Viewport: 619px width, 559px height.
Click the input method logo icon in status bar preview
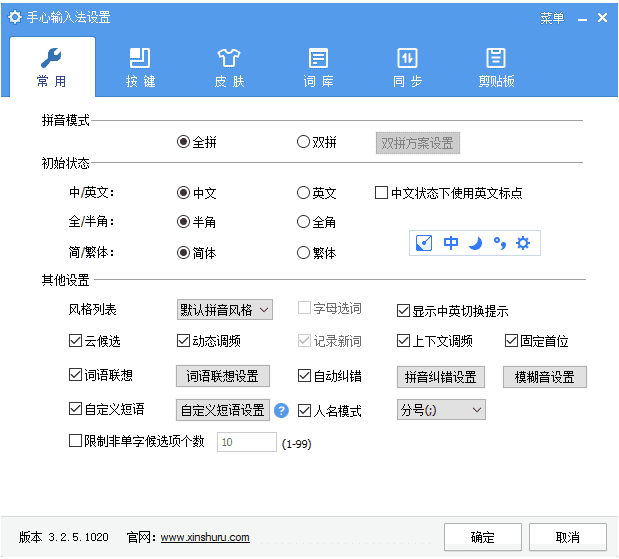[424, 243]
